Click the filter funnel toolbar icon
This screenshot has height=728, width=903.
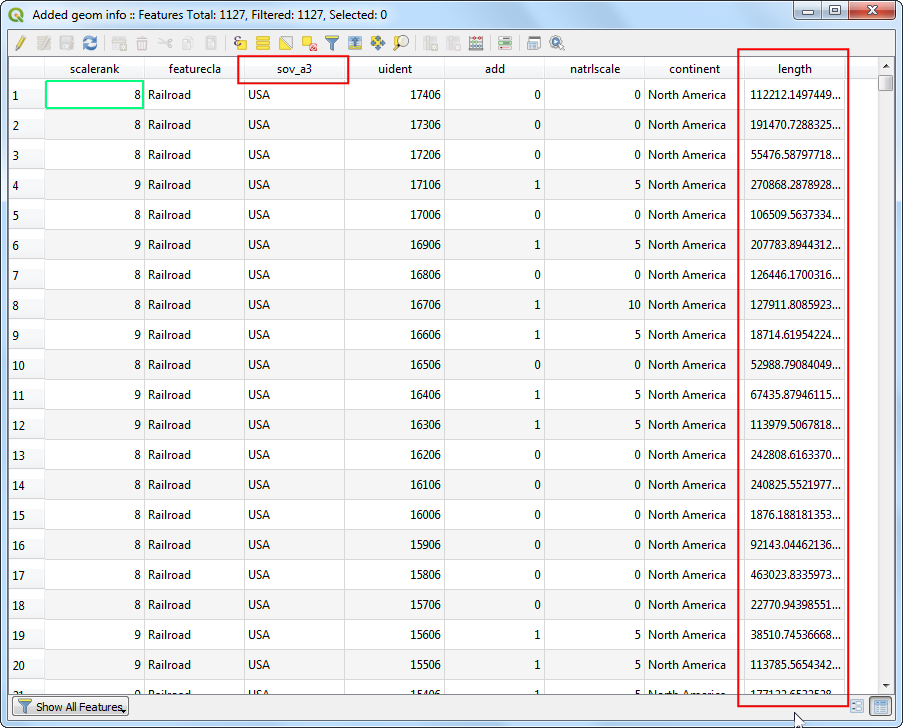(332, 43)
